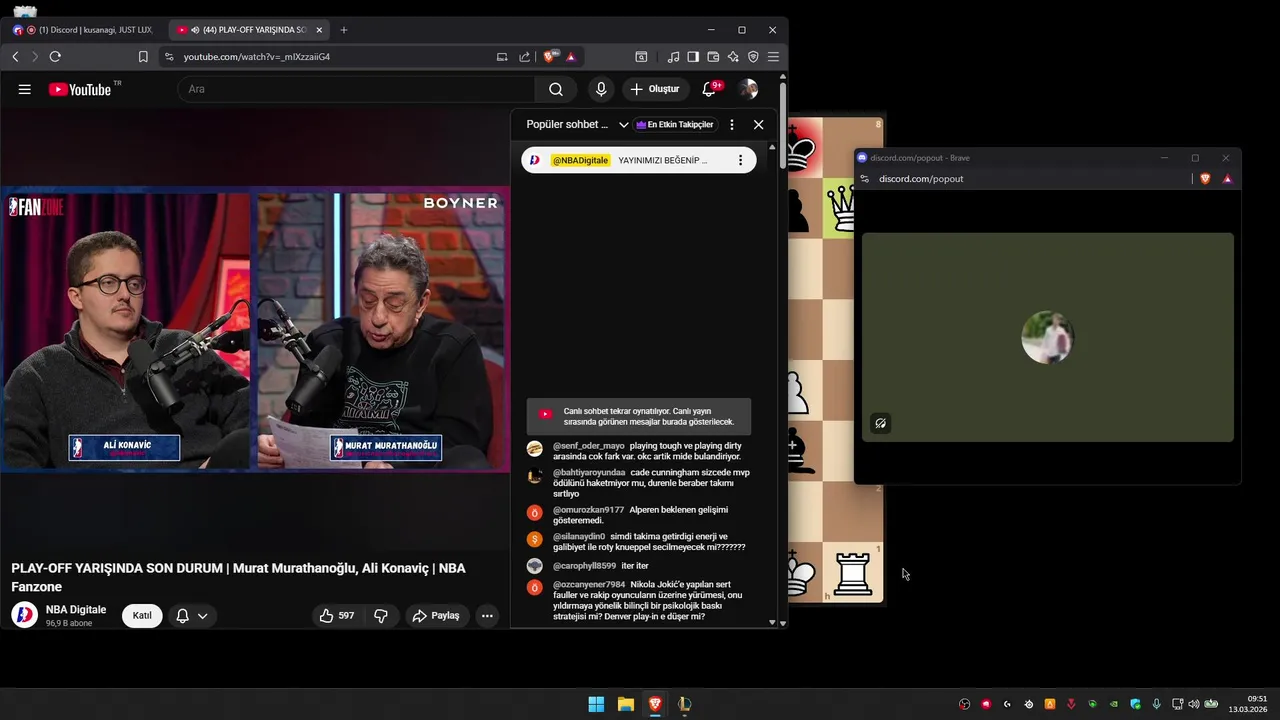Open File Explorer from the taskbar
The image size is (1280, 720).
(x=625, y=704)
